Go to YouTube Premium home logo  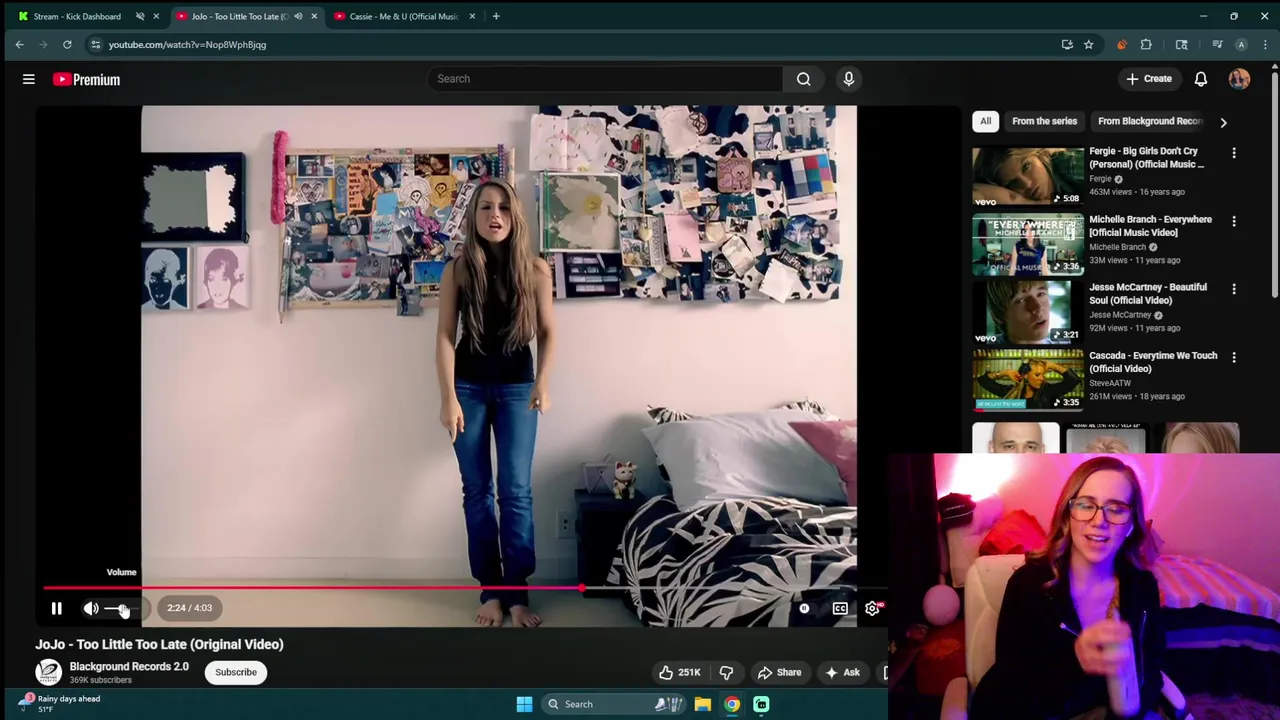[86, 79]
